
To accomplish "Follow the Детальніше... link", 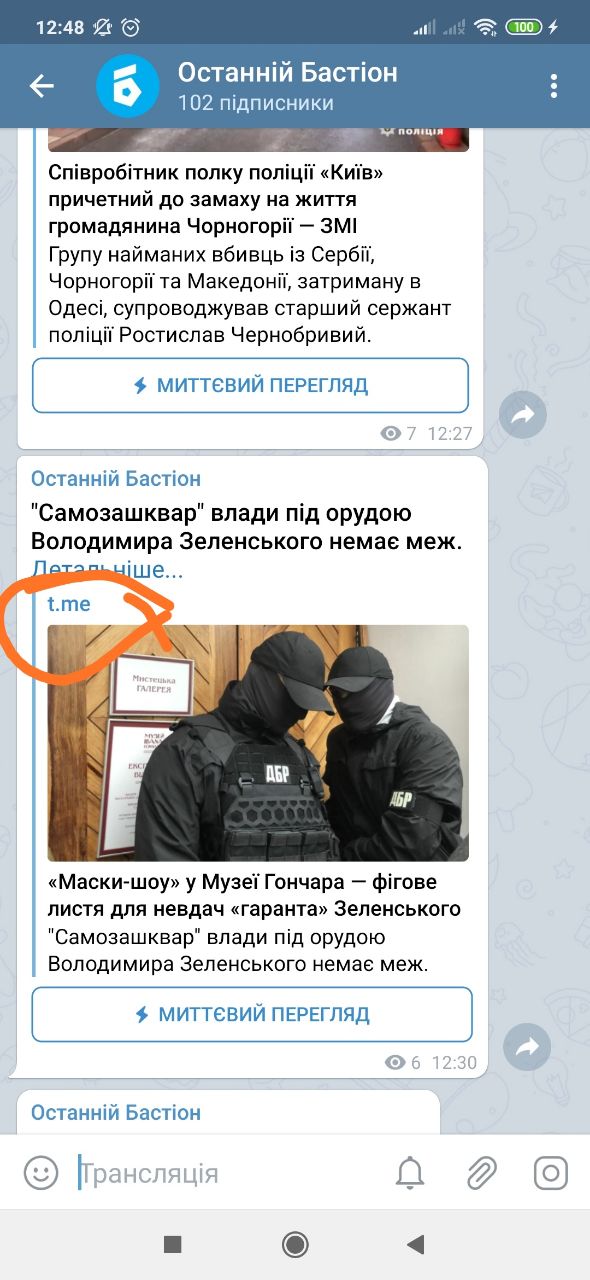I will pos(108,571).
